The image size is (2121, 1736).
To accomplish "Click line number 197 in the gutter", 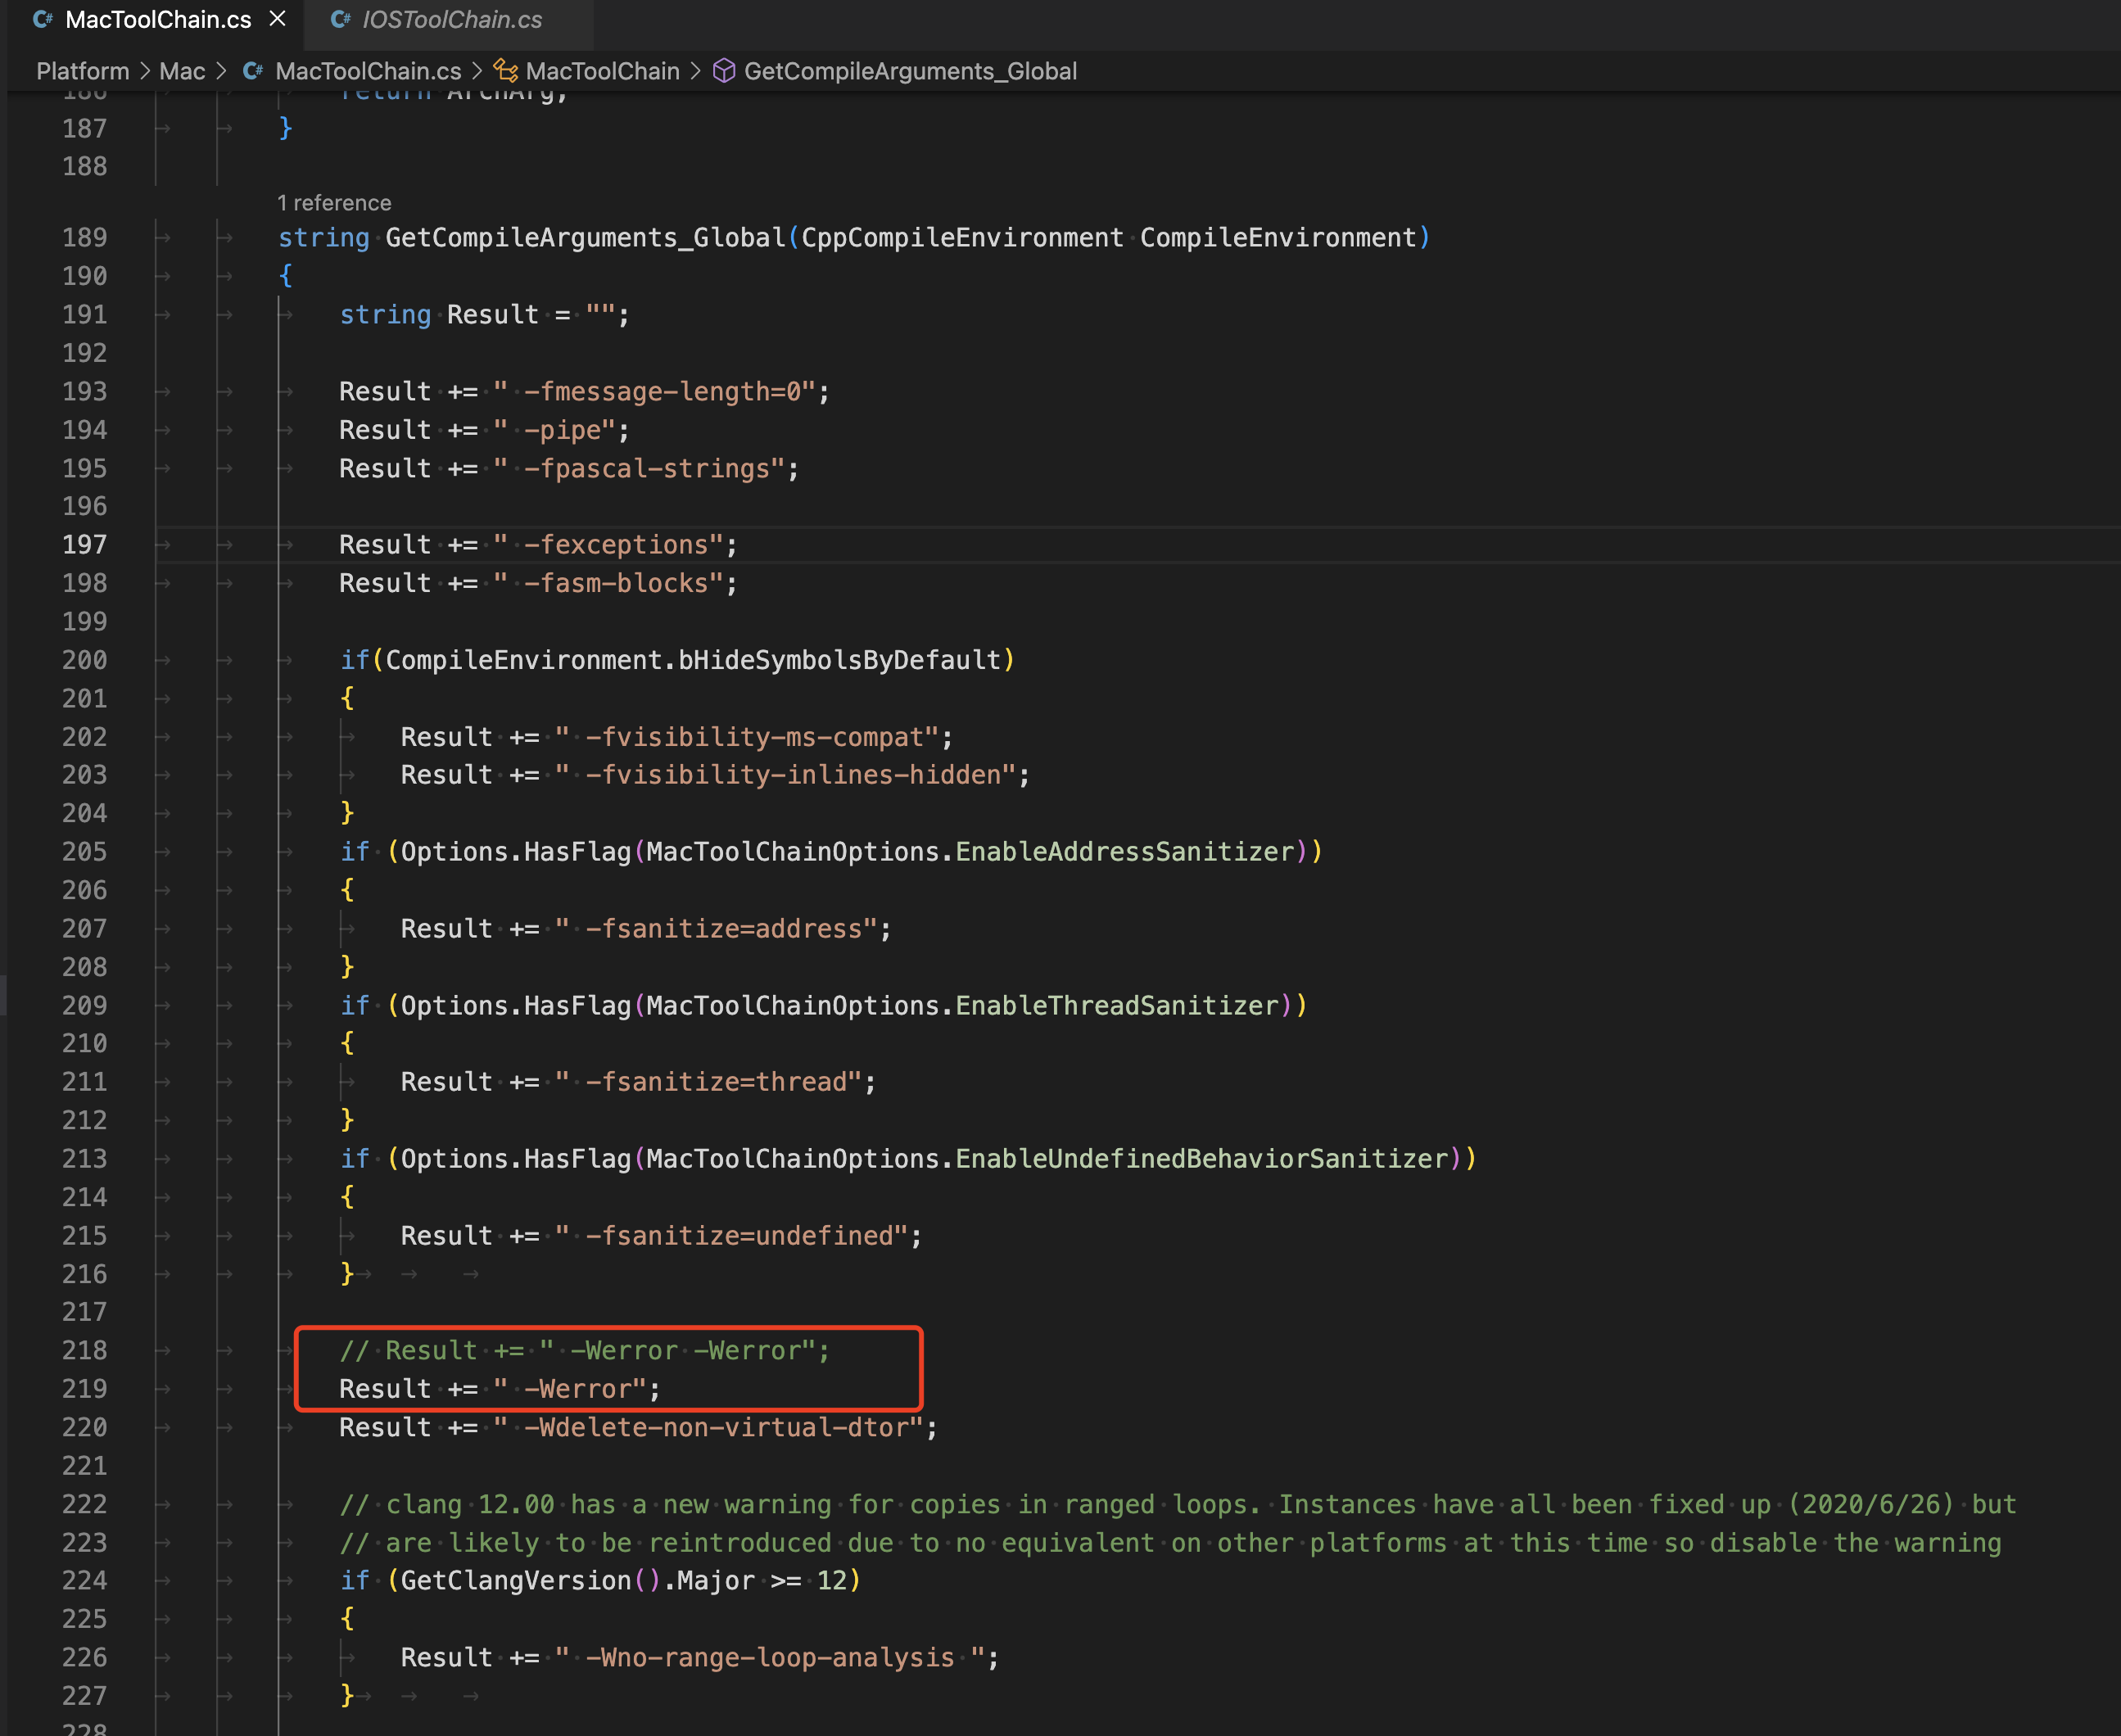I will [84, 545].
